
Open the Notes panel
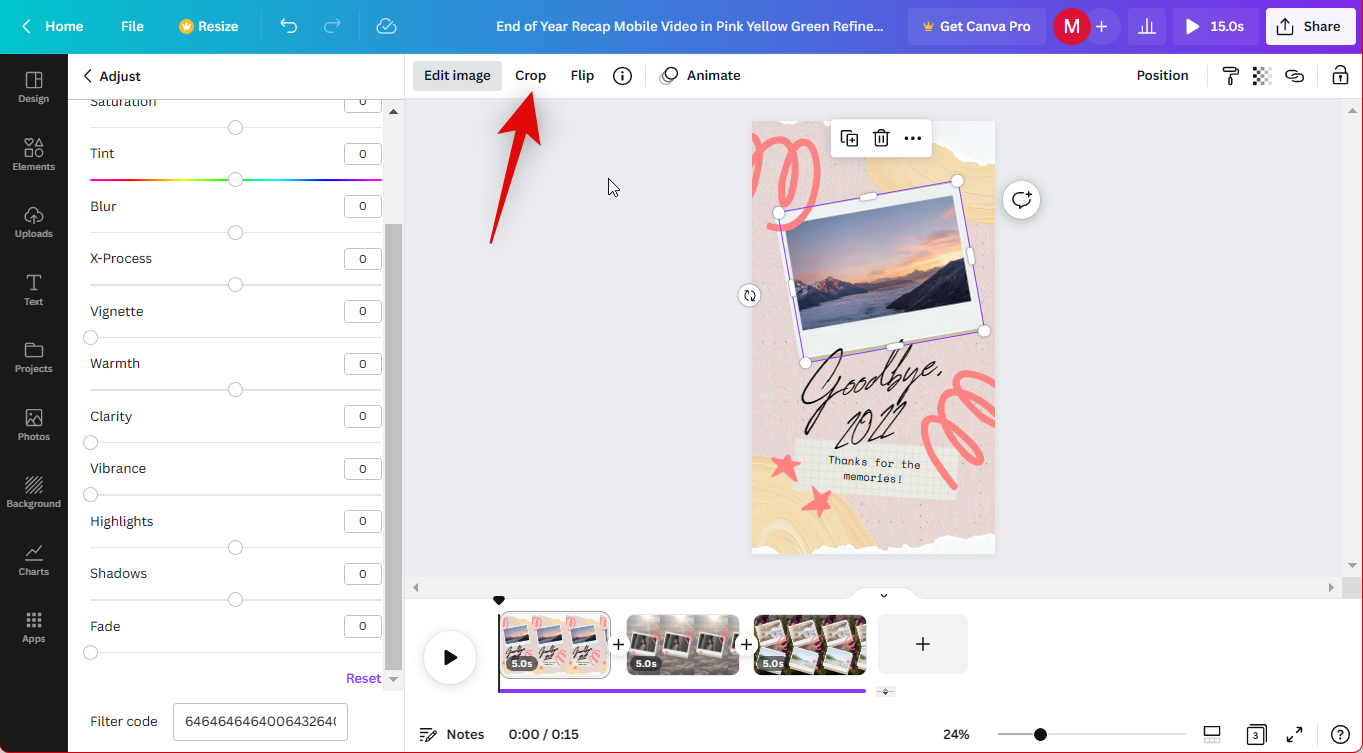451,734
